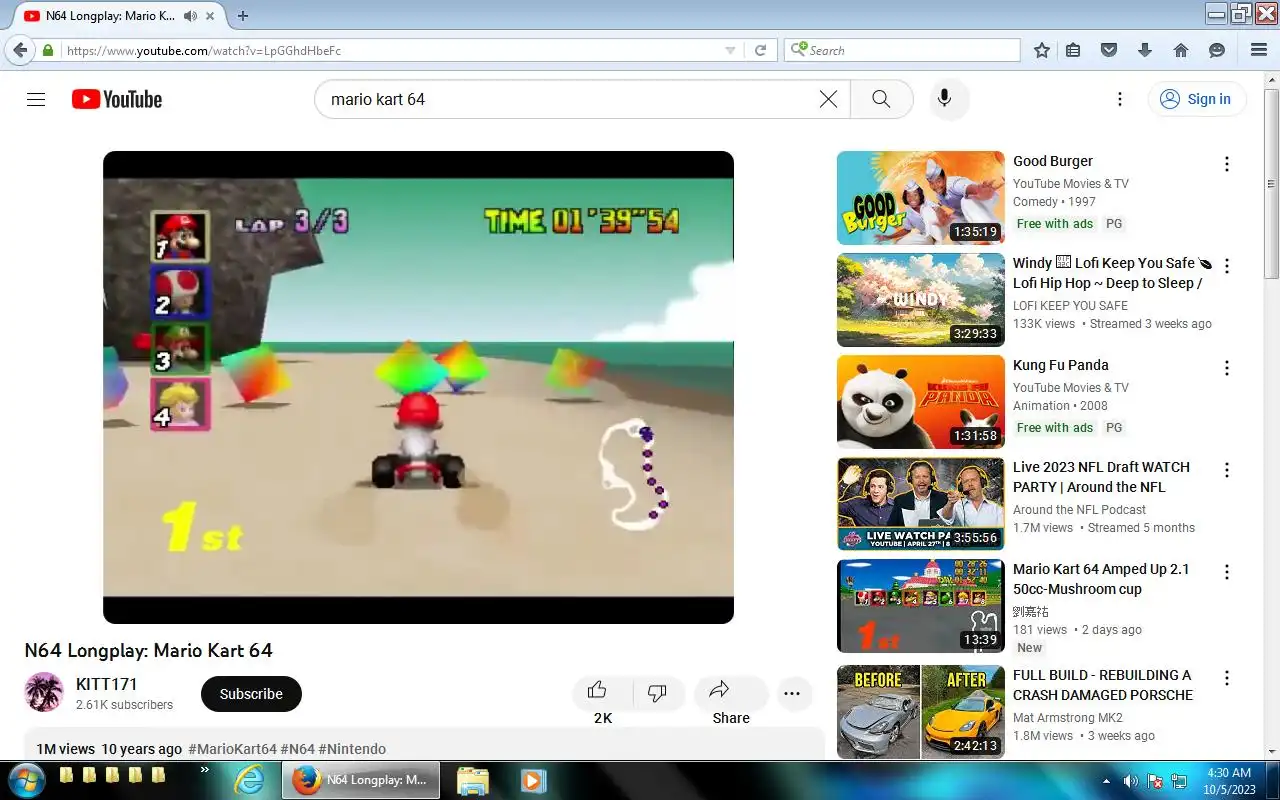
Task: Open the KITT171 channel avatar
Action: (x=44, y=693)
